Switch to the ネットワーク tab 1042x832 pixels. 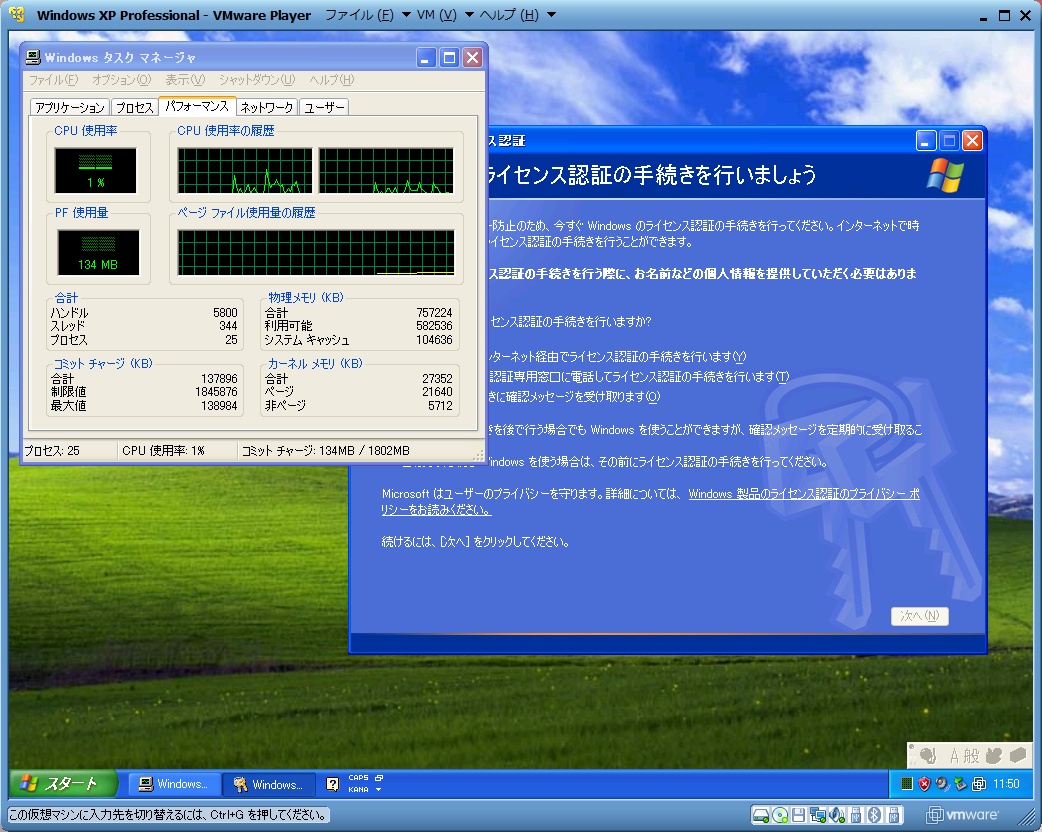point(266,108)
